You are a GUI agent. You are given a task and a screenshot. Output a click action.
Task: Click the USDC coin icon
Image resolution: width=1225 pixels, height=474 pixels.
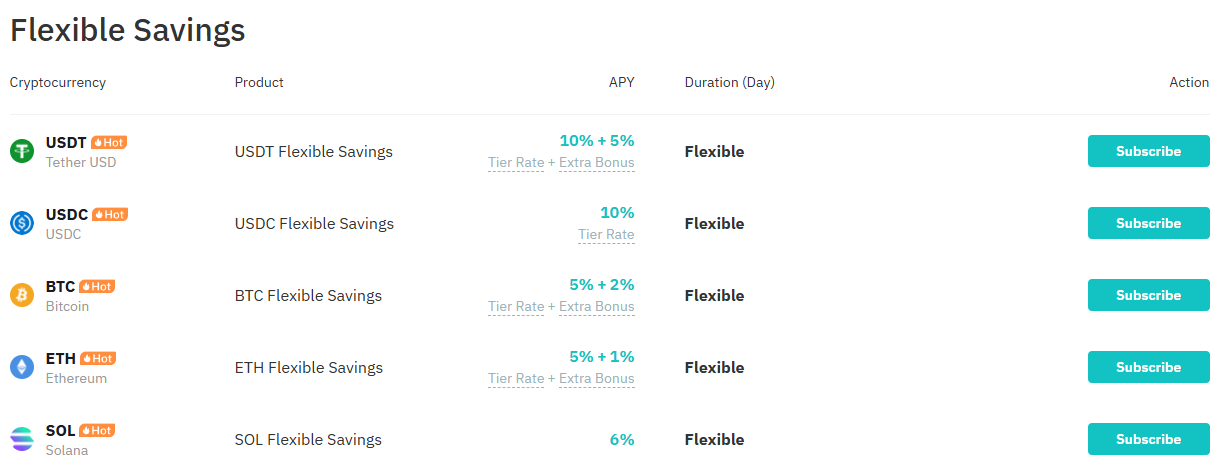click(22, 224)
